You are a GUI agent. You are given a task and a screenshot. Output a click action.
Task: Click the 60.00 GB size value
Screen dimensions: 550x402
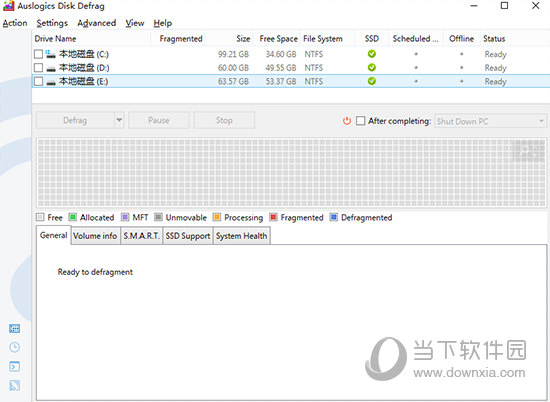(x=233, y=68)
